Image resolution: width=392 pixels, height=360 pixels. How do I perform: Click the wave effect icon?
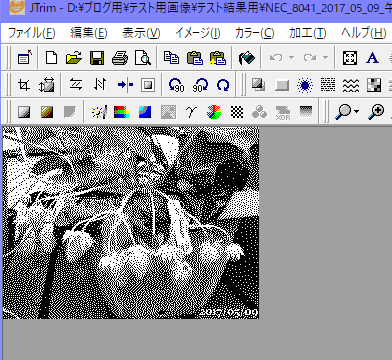[351, 85]
